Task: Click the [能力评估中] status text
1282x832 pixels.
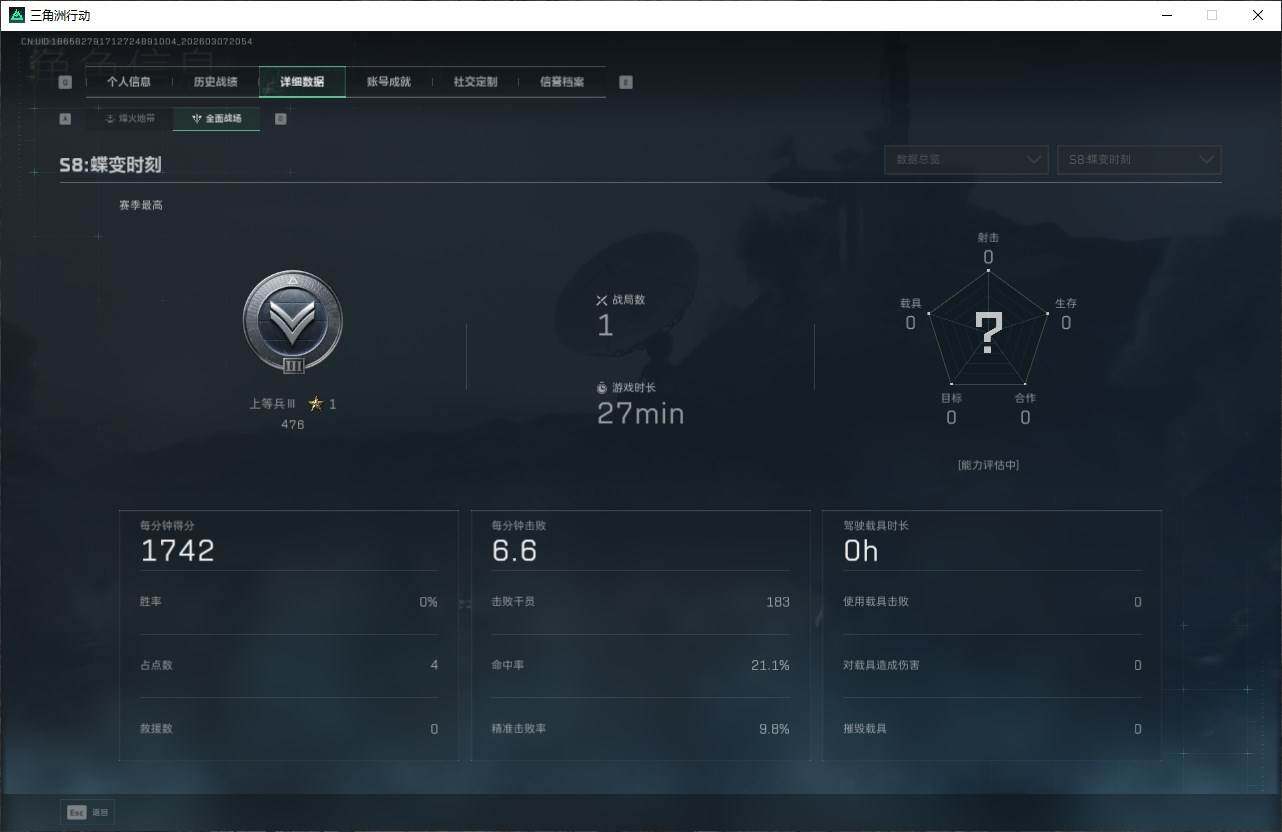Action: [x=988, y=465]
